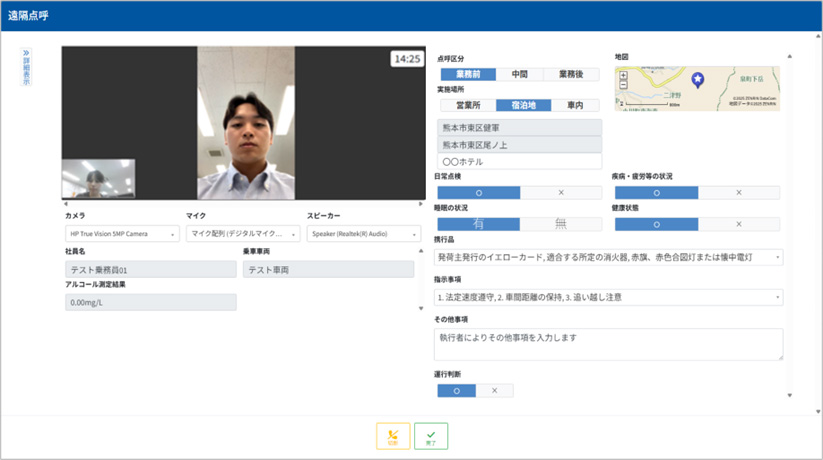Click the blue star map pin
Screen dimensions: 823x460
(x=698, y=80)
